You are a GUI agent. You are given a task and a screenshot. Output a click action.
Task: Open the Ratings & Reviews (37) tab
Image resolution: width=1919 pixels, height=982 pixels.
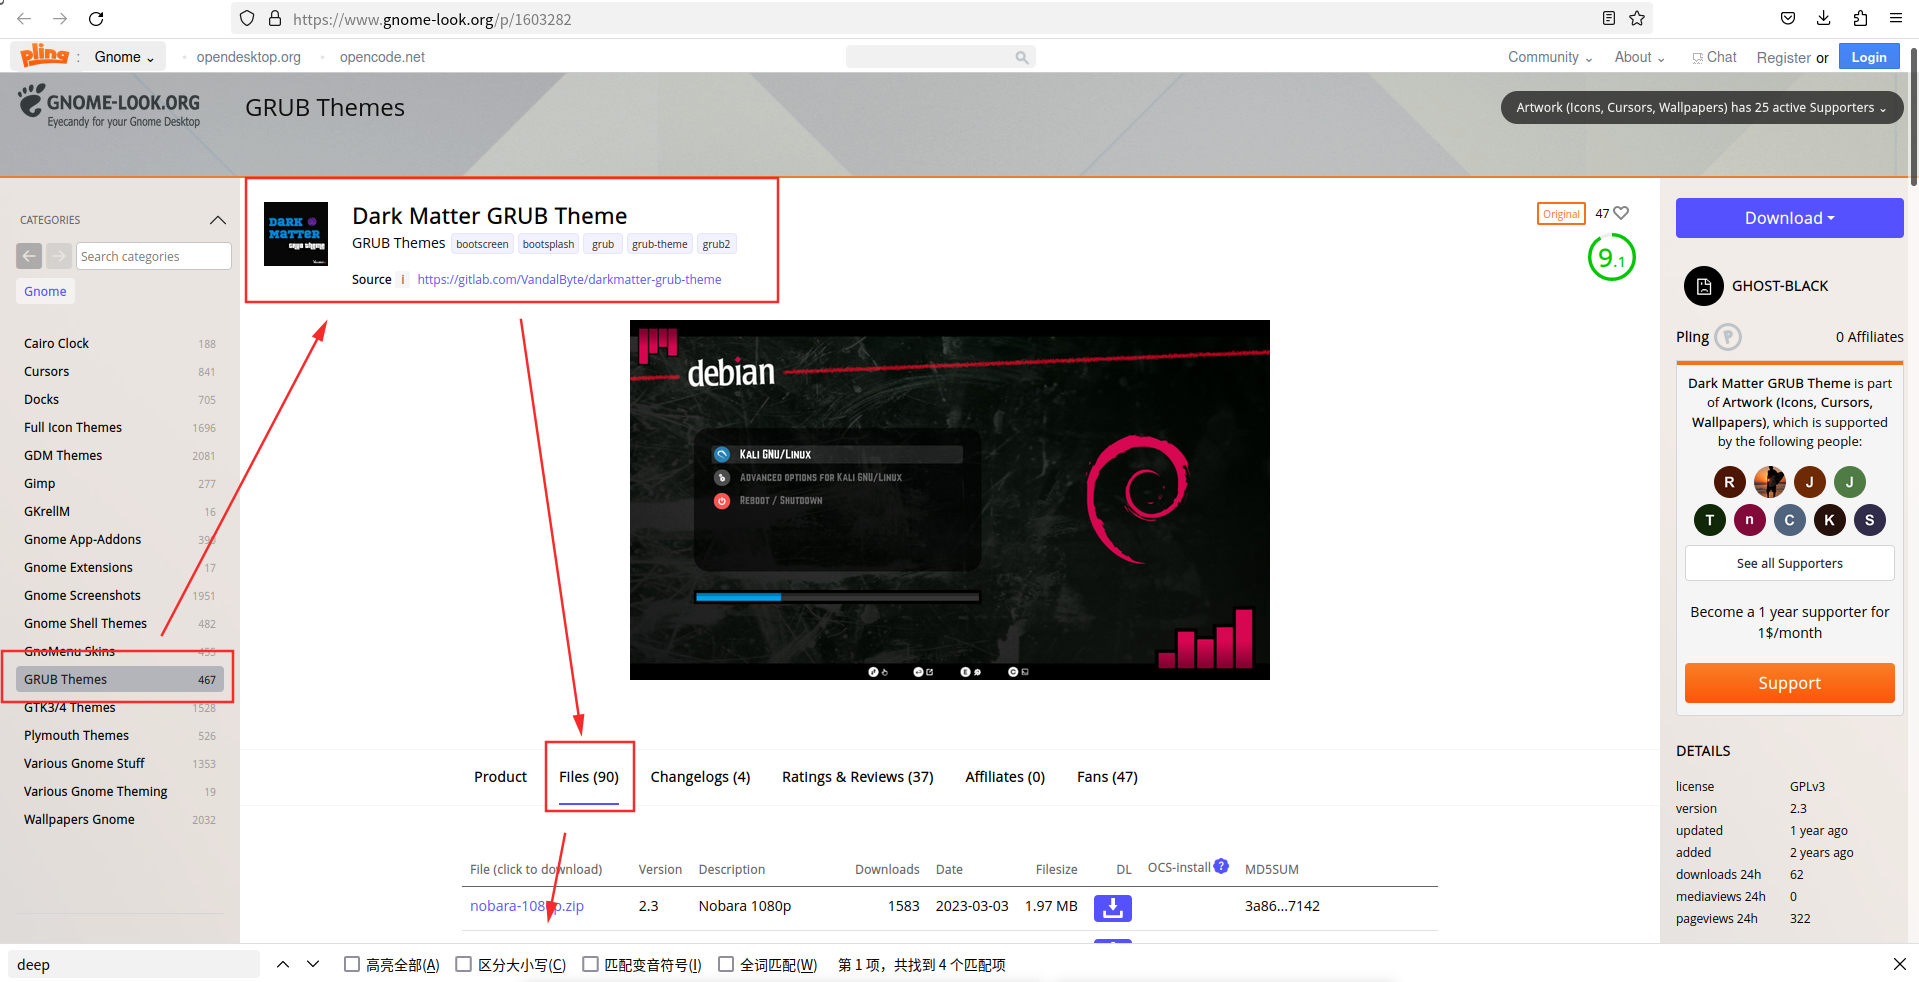click(857, 777)
